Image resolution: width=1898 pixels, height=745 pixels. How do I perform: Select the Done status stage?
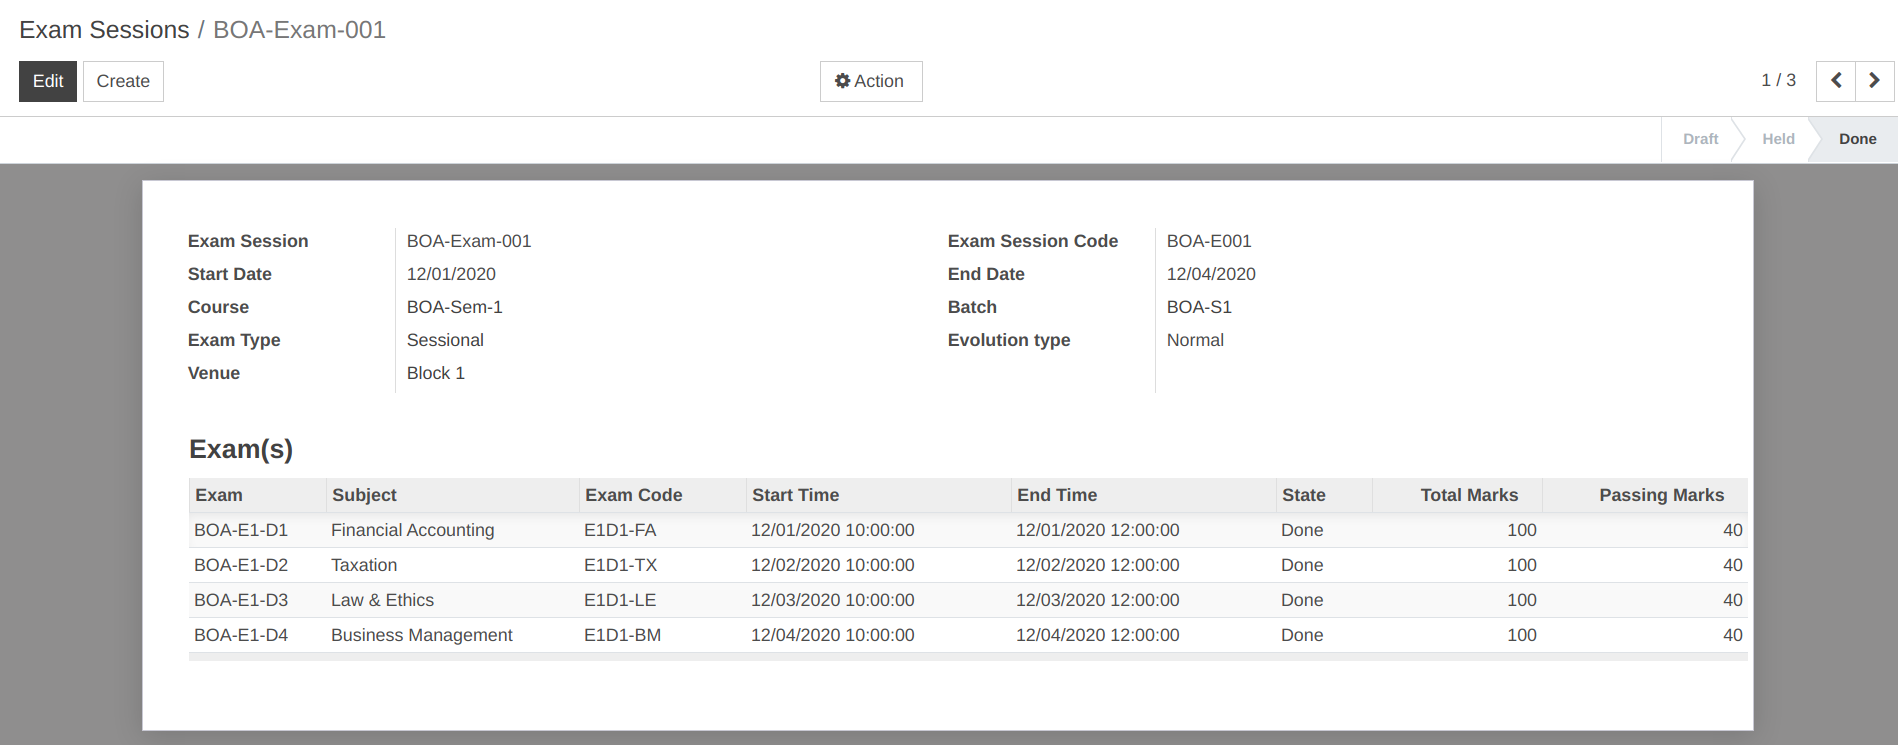click(x=1857, y=139)
